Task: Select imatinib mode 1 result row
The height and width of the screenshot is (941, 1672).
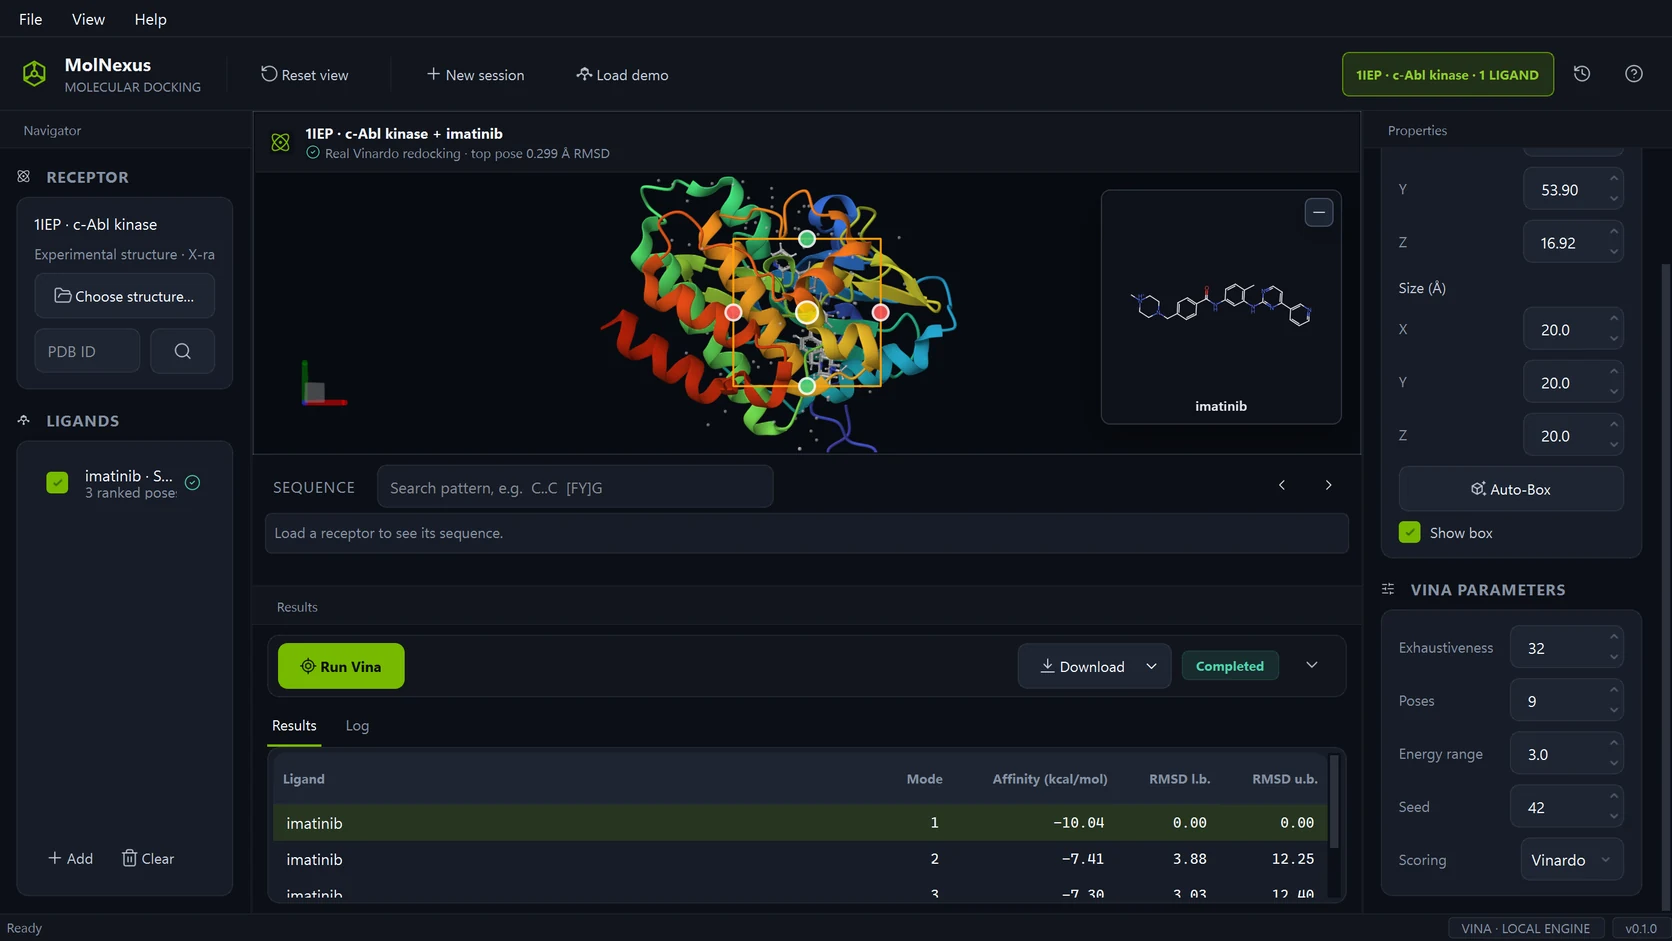Action: (800, 823)
